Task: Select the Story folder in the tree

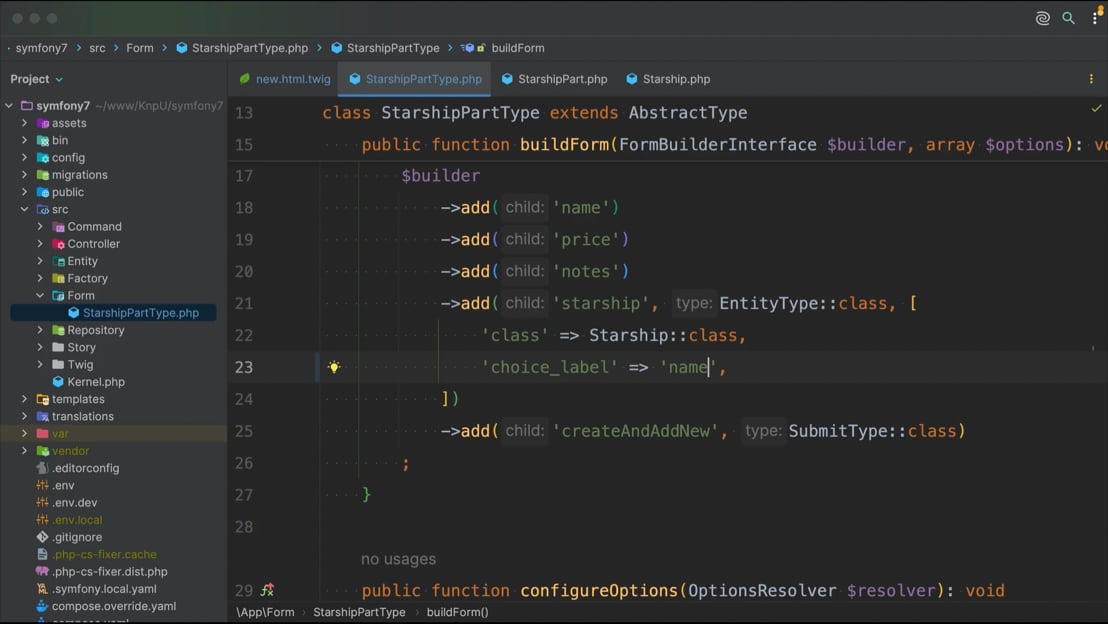Action: 81,347
